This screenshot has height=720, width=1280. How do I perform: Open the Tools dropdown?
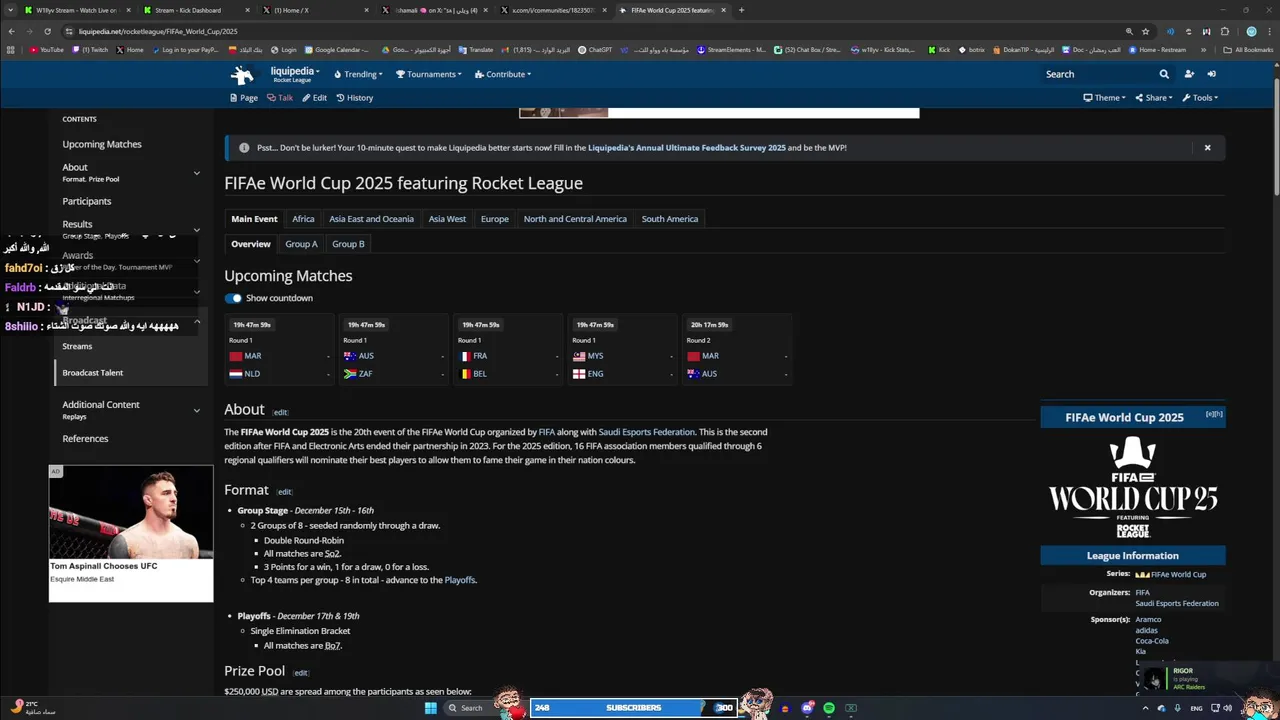tap(1200, 98)
